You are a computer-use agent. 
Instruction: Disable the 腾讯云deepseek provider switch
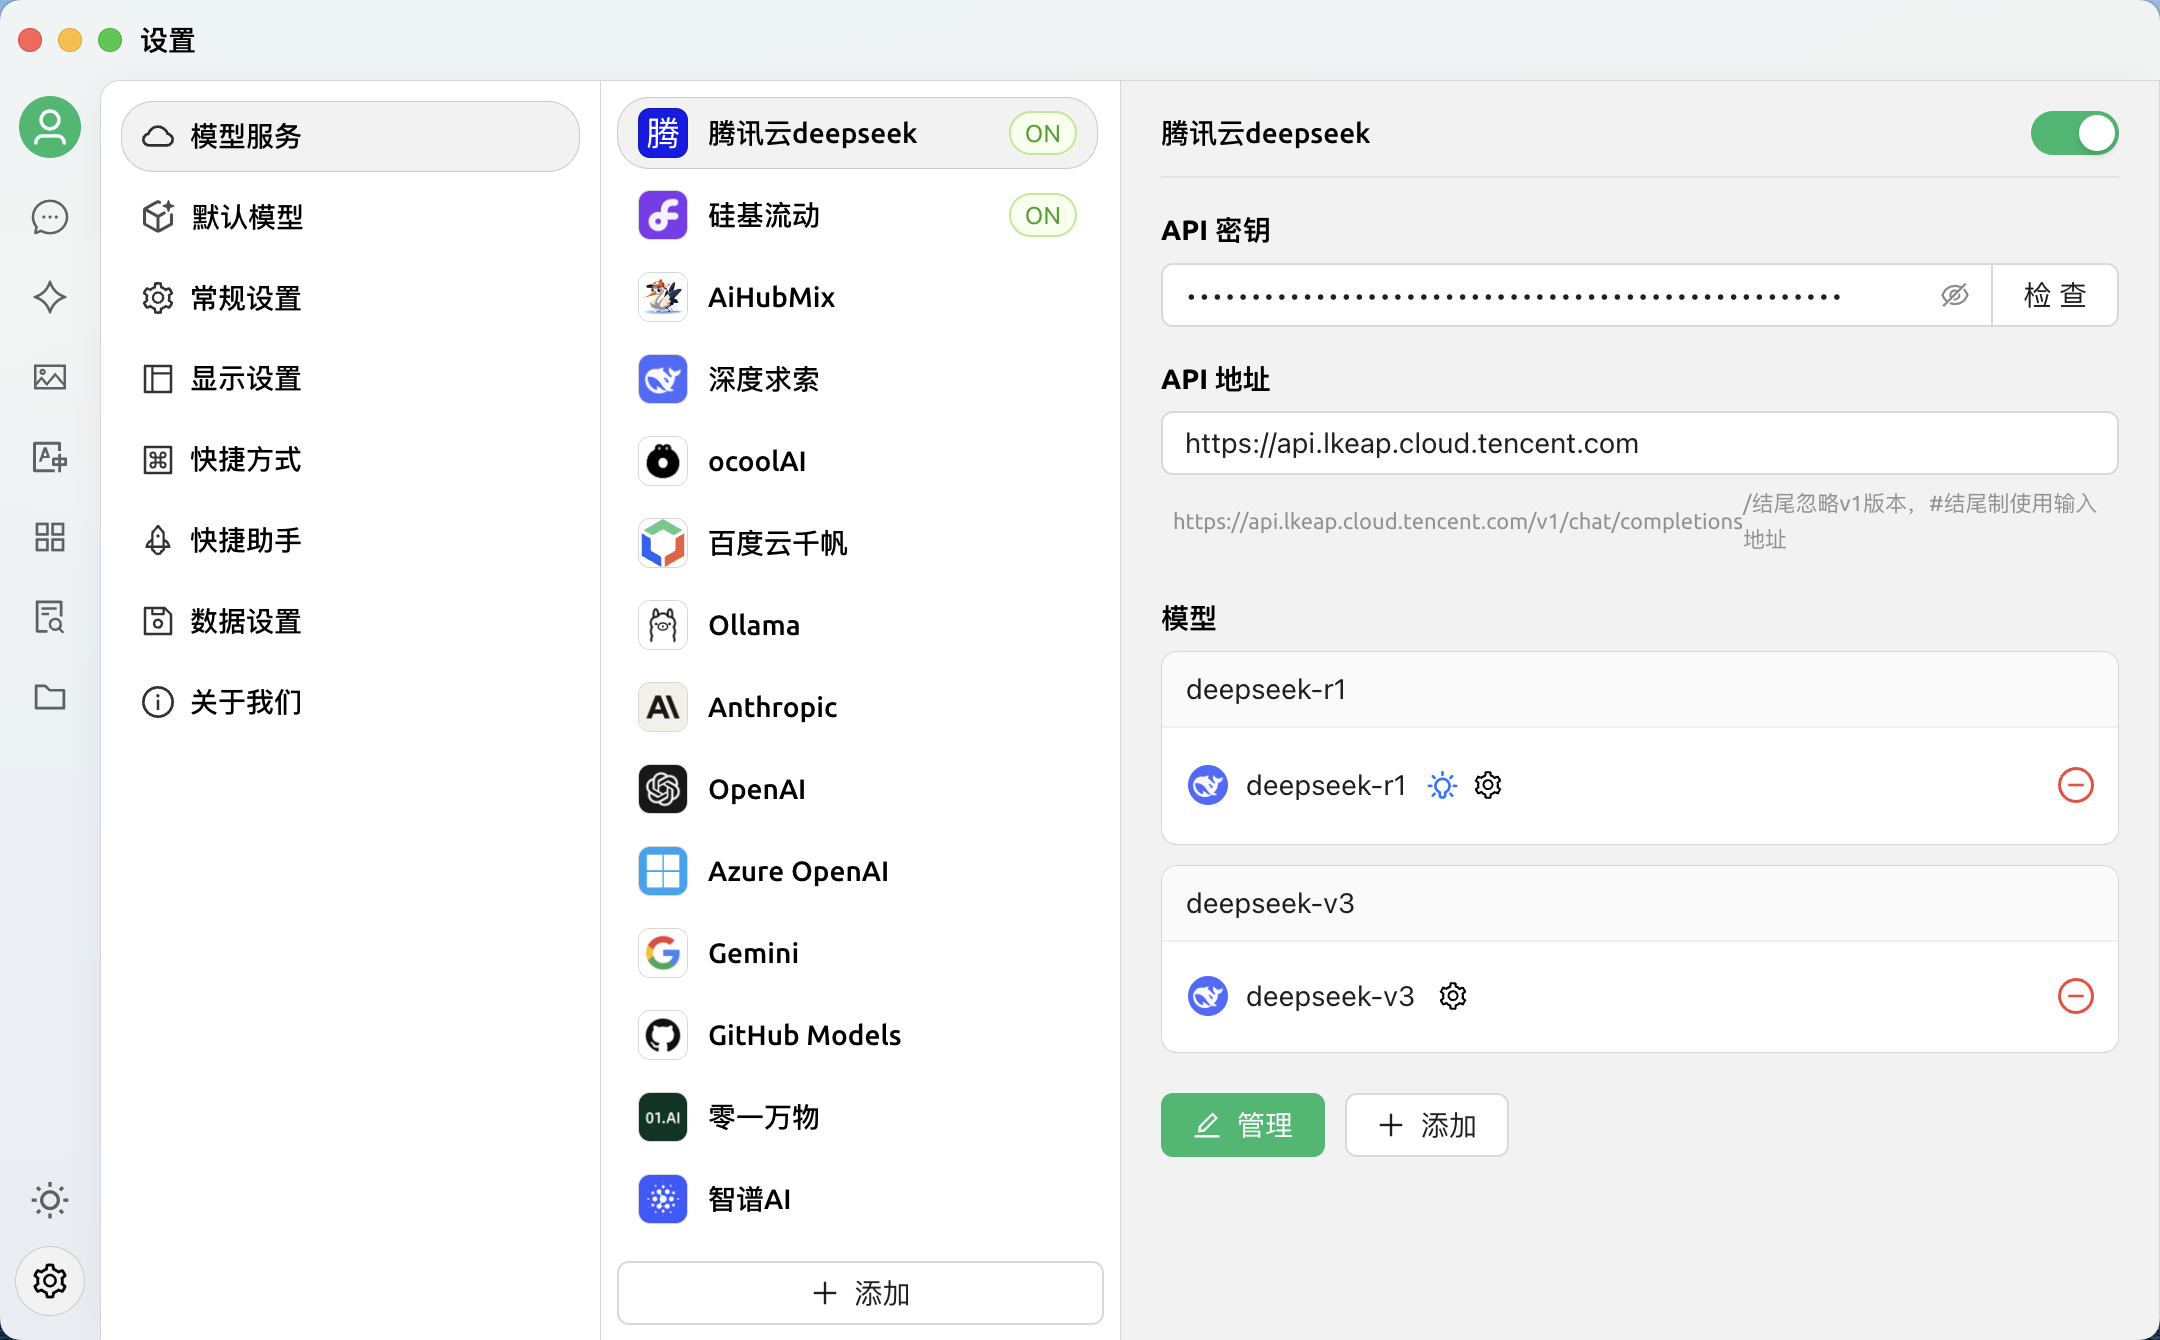[x=2074, y=133]
